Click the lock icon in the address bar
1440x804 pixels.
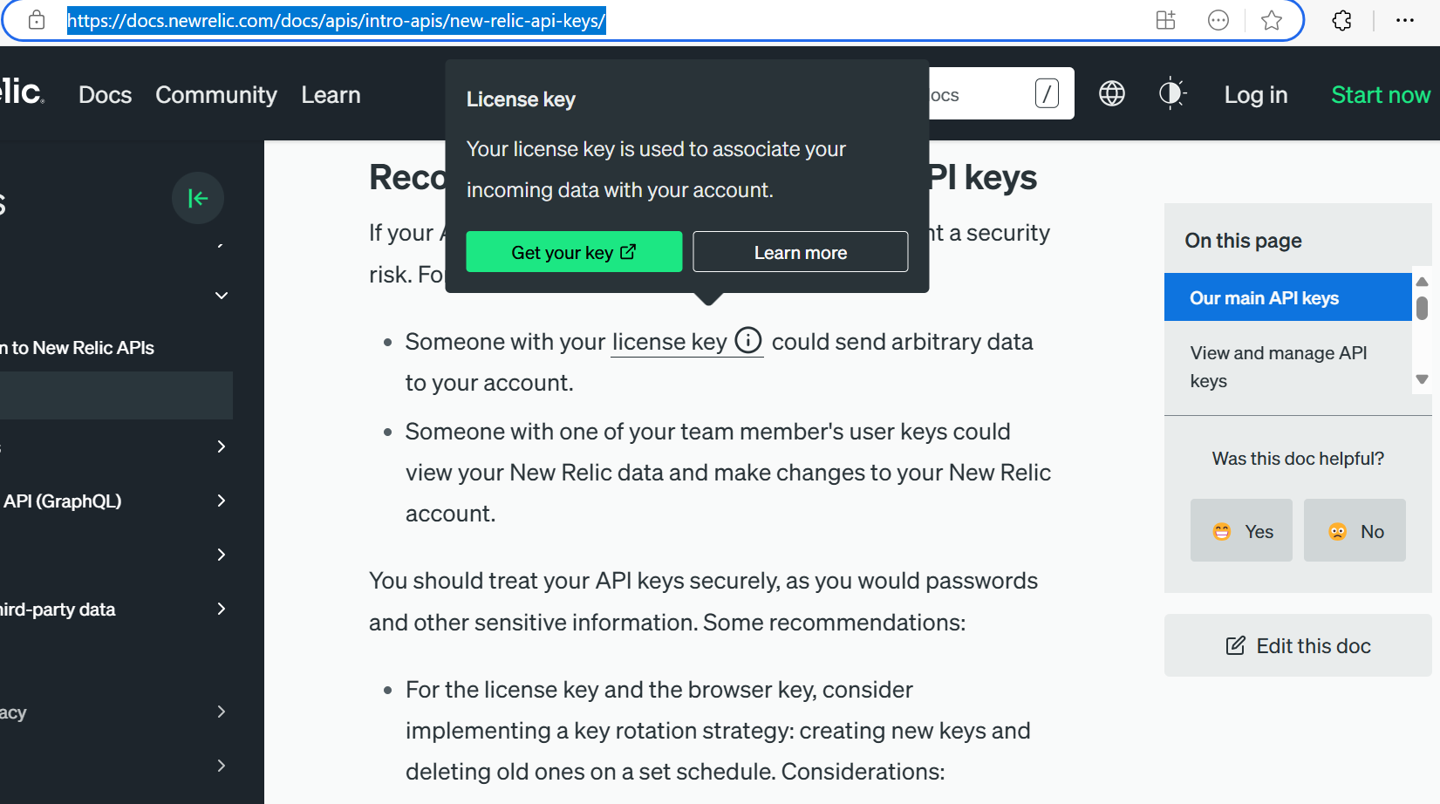(36, 20)
